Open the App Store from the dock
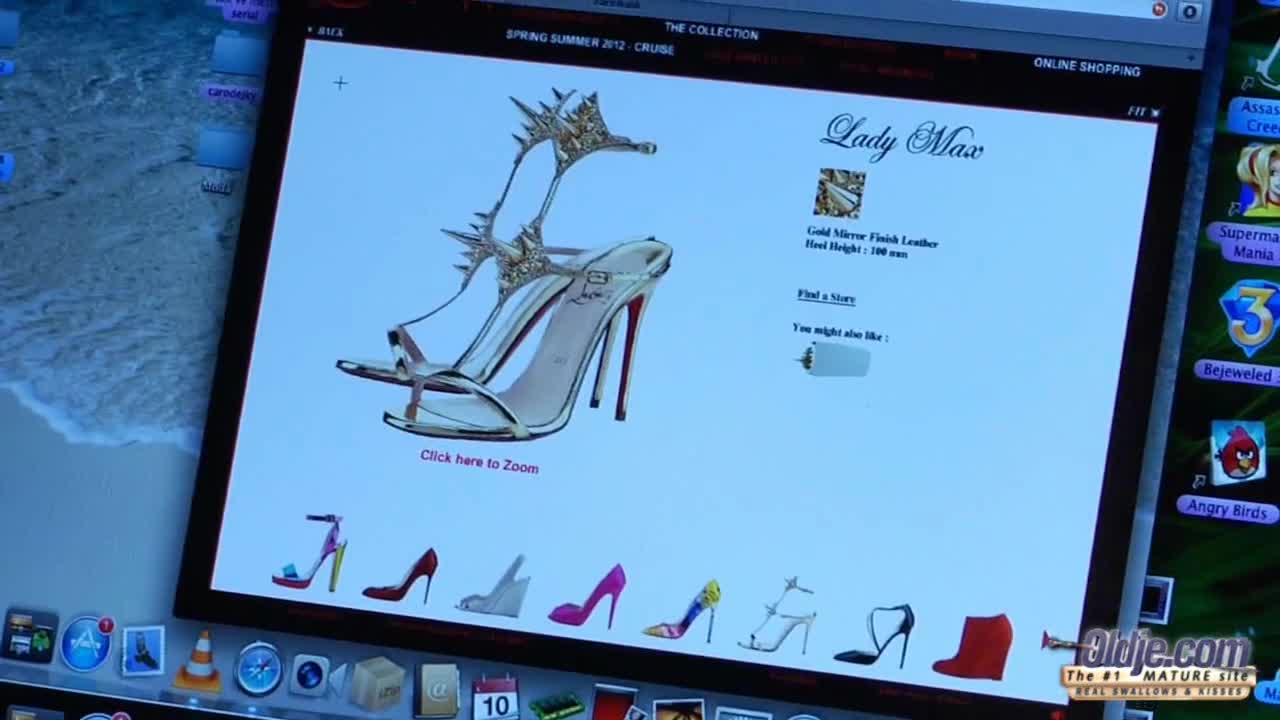Image resolution: width=1280 pixels, height=720 pixels. tap(86, 643)
